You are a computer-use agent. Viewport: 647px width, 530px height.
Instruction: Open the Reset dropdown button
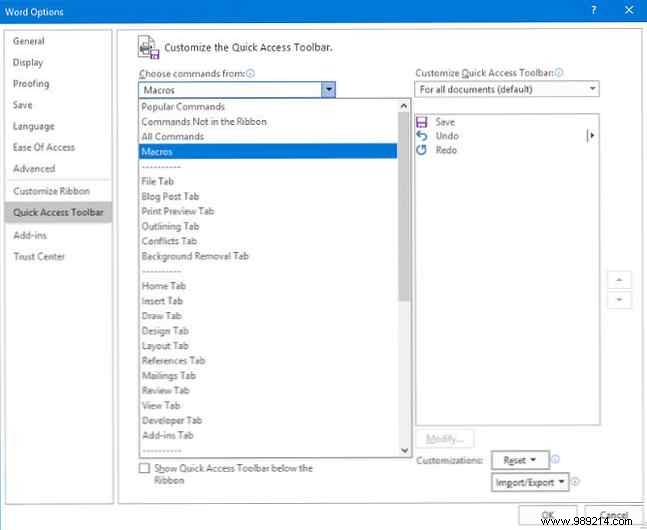click(x=520, y=460)
